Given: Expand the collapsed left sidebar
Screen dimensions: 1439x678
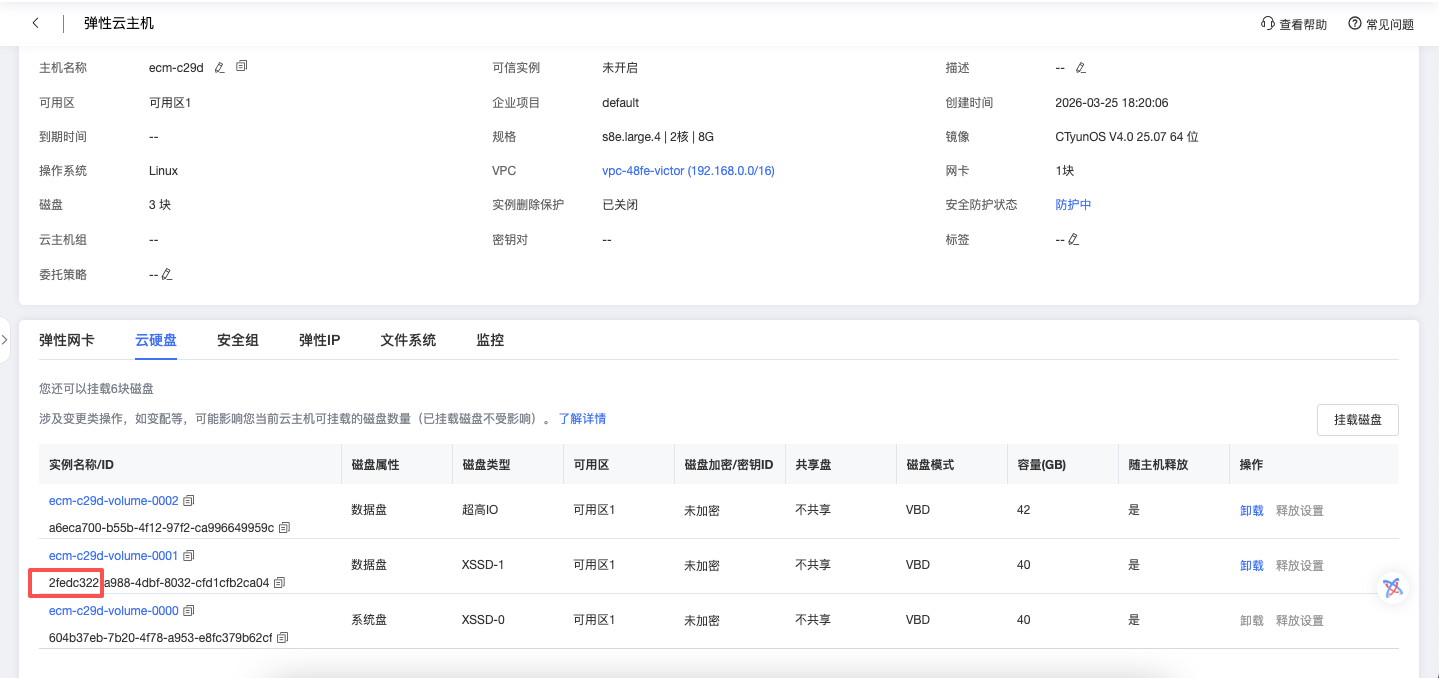Looking at the screenshot, I should 5,340.
